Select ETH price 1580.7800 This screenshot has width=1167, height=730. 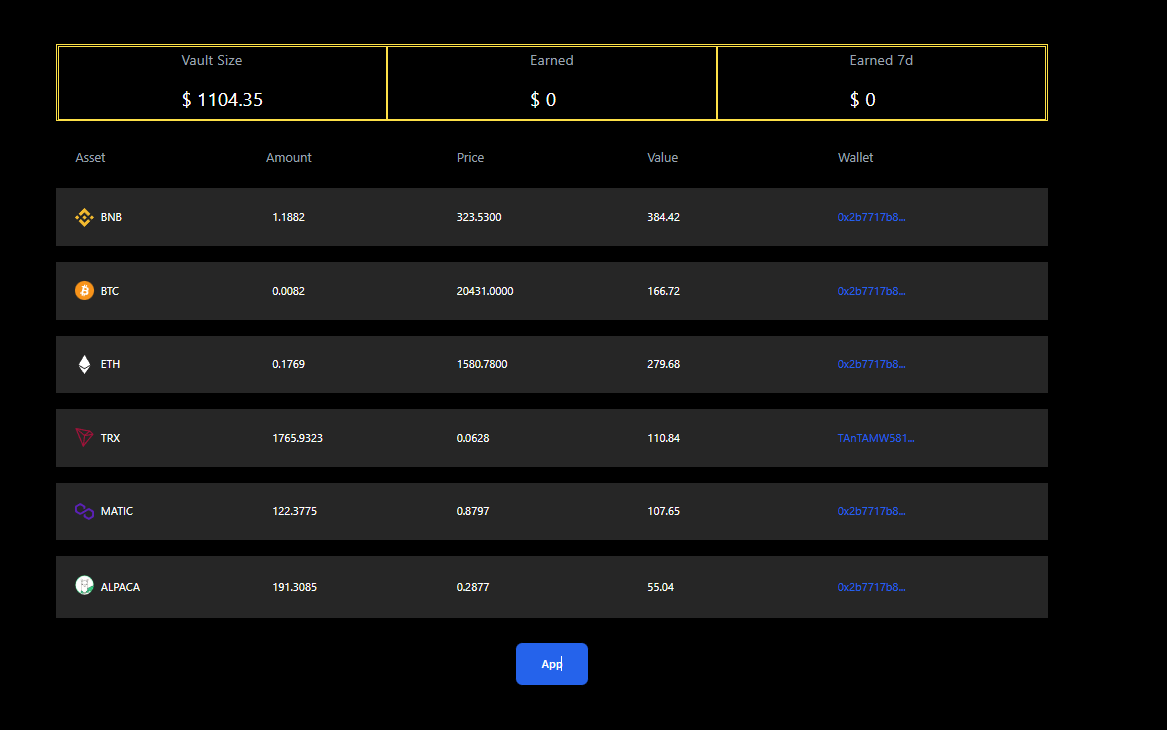tap(482, 364)
